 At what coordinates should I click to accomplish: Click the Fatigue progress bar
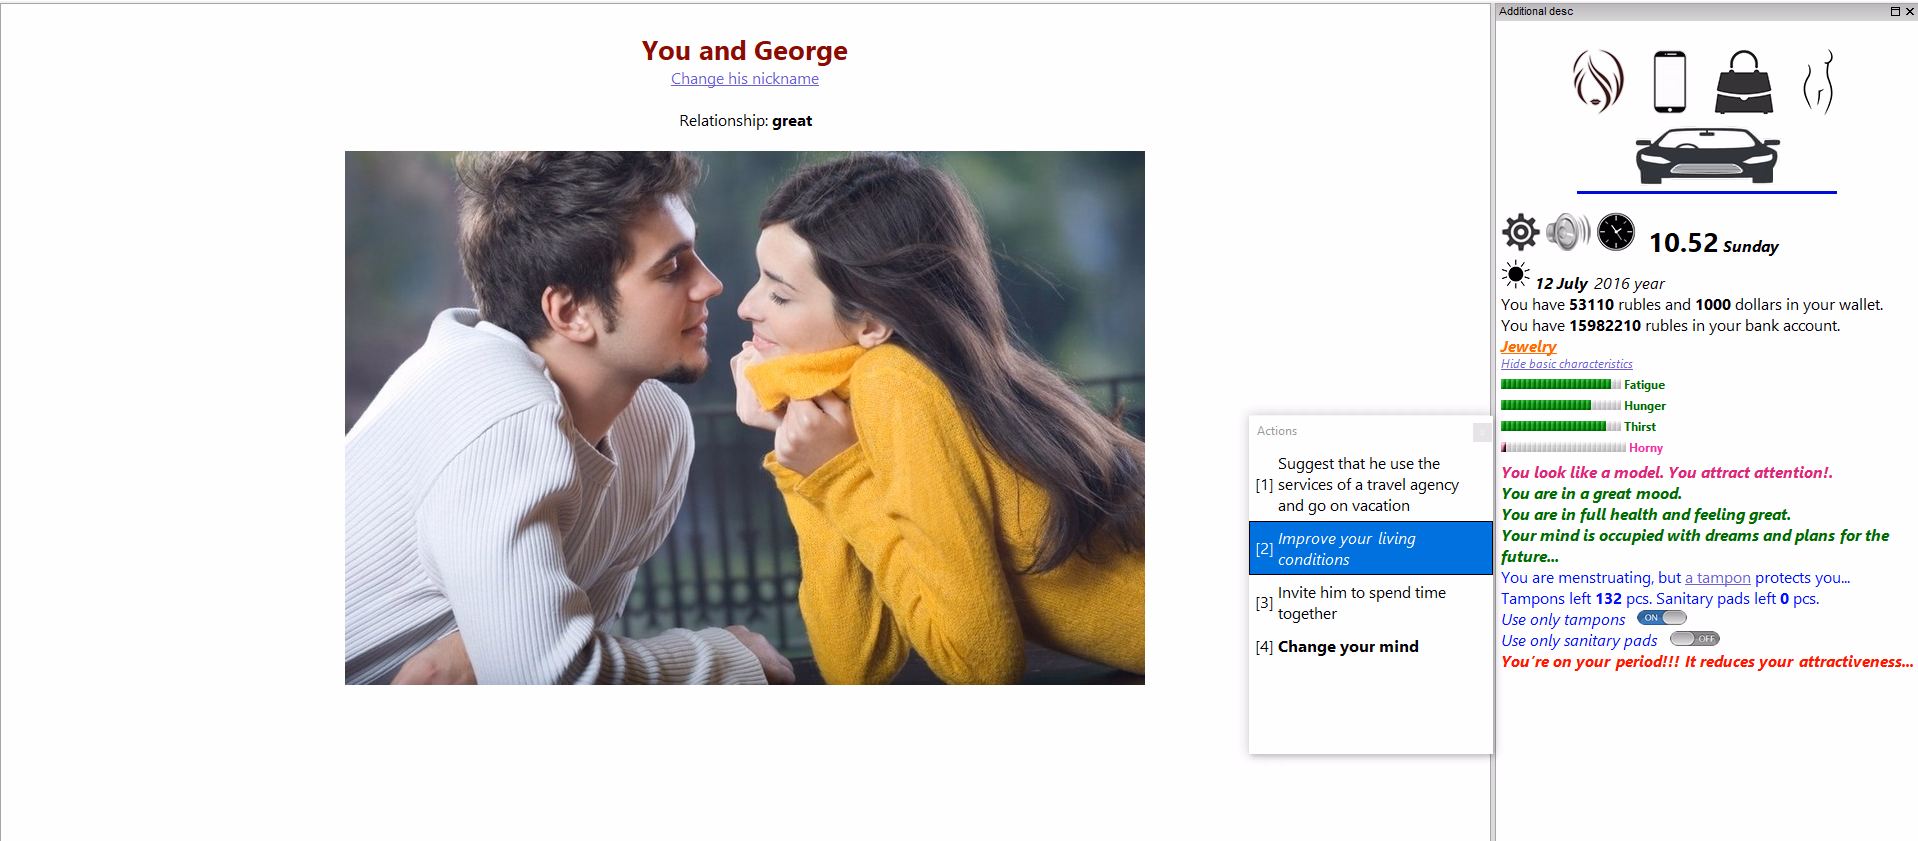[x=1560, y=385]
